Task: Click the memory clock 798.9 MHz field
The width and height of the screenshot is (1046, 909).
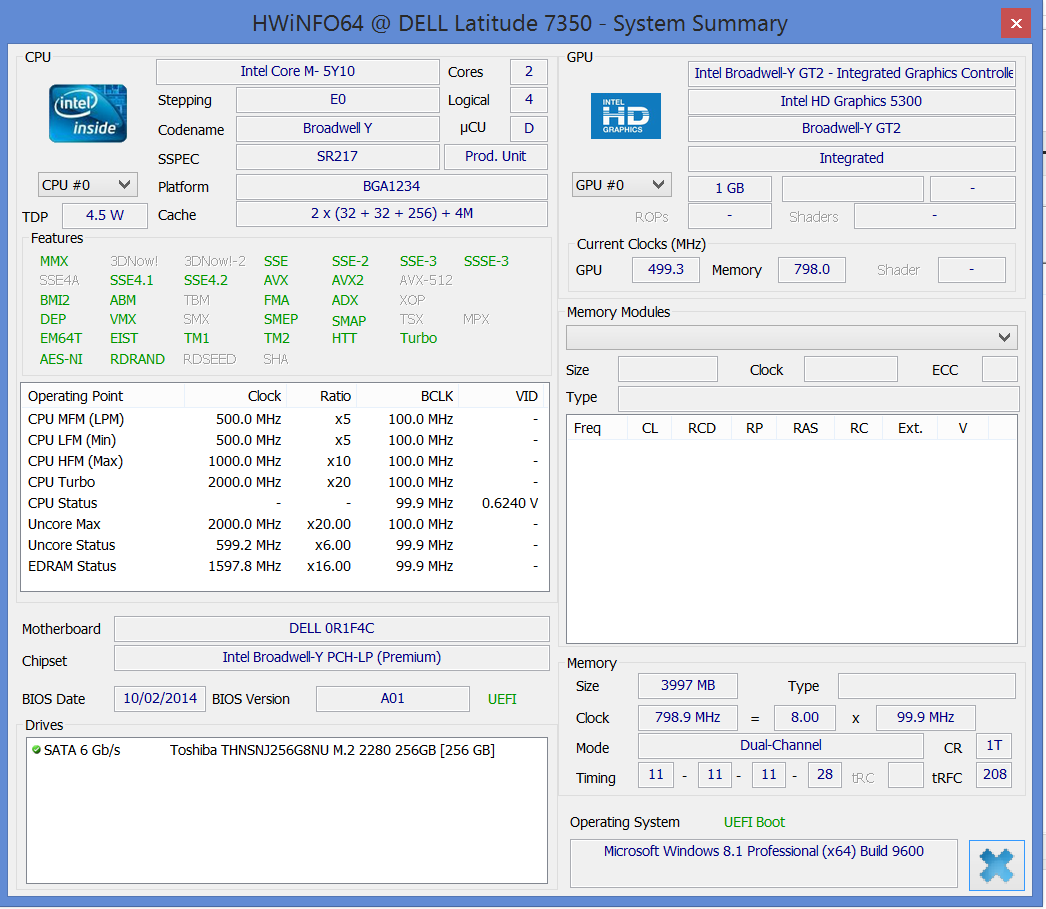Action: (688, 718)
